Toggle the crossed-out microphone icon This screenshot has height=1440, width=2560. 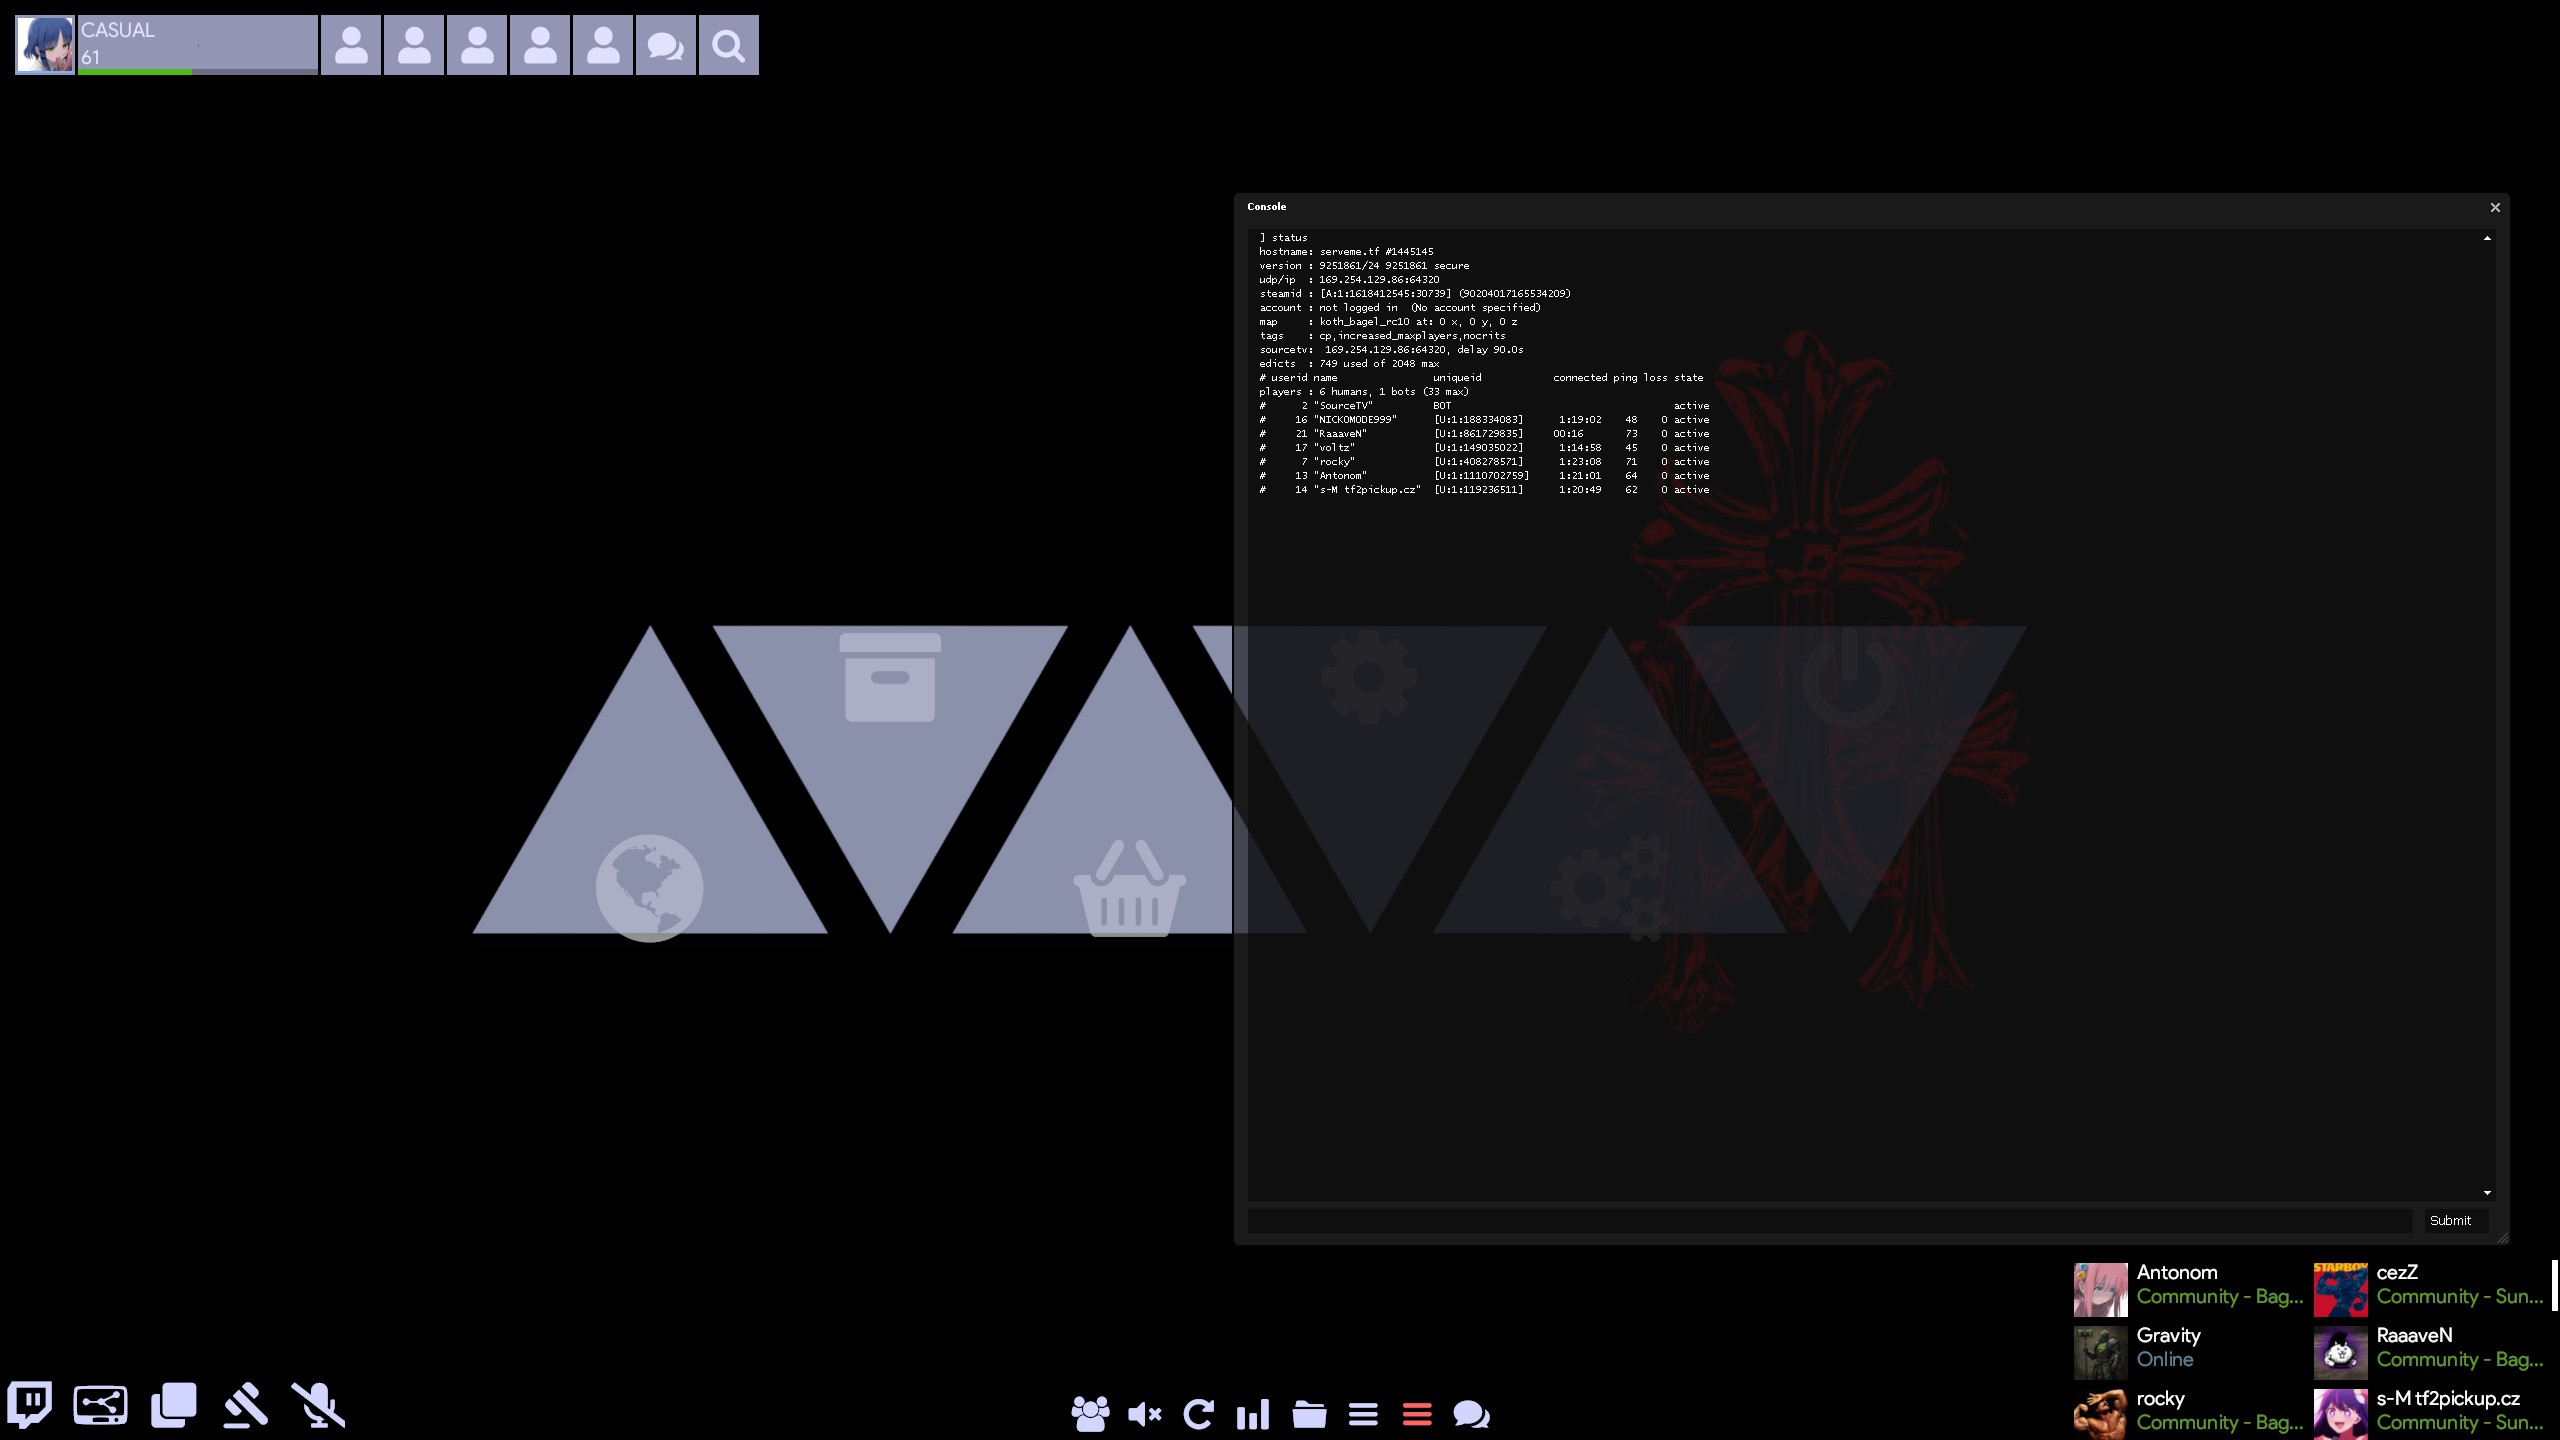318,1405
